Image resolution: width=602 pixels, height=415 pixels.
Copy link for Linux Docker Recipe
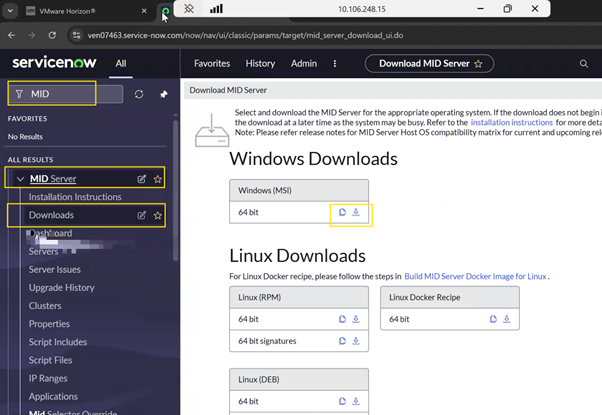[493, 319]
